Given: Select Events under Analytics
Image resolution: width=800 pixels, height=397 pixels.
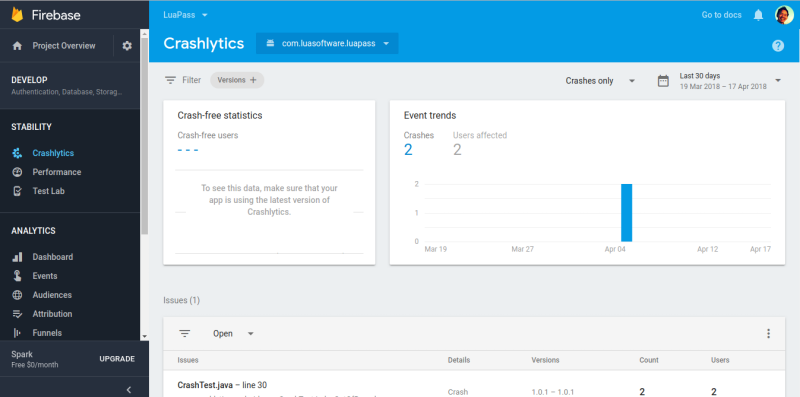Looking at the screenshot, I should 45,276.
